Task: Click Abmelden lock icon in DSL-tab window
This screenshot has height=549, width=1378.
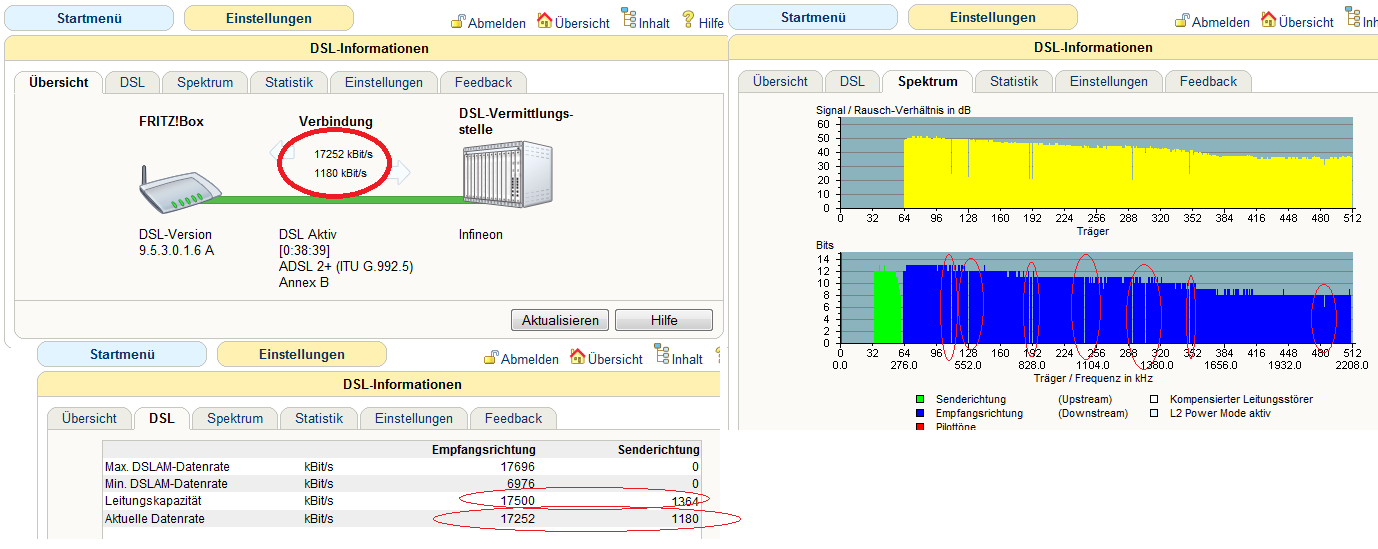Action: [491, 357]
